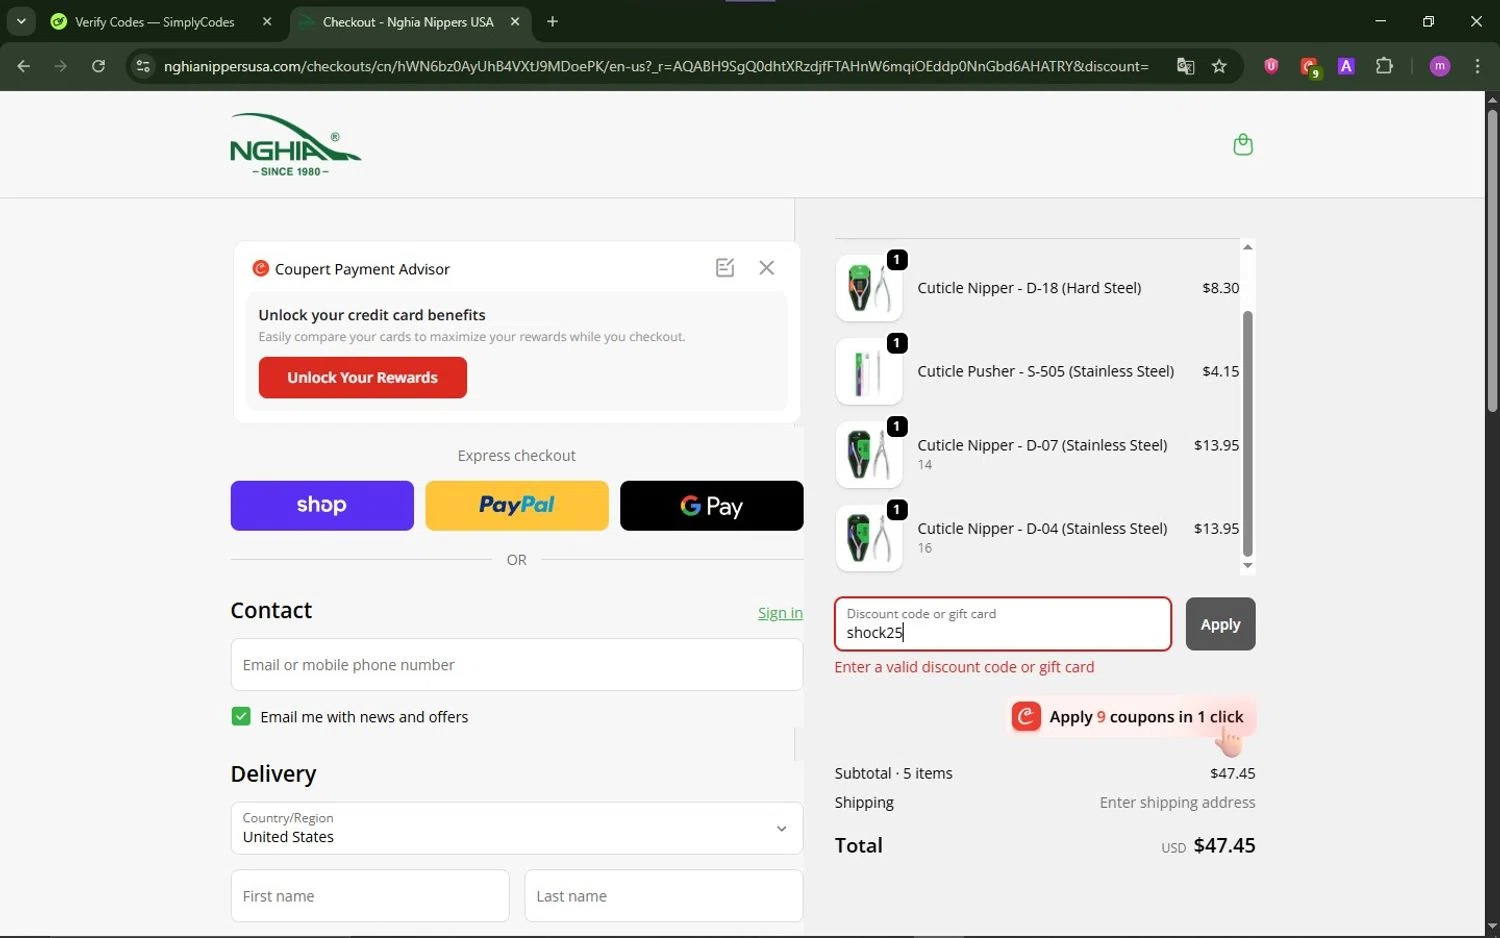The image size is (1500, 938).
Task: Click 'Enter a valid discount code' error text
Action: pos(964,667)
